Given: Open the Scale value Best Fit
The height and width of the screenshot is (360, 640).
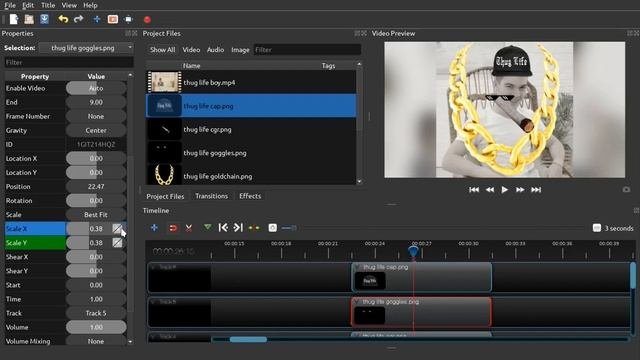Looking at the screenshot, I should click(96, 215).
